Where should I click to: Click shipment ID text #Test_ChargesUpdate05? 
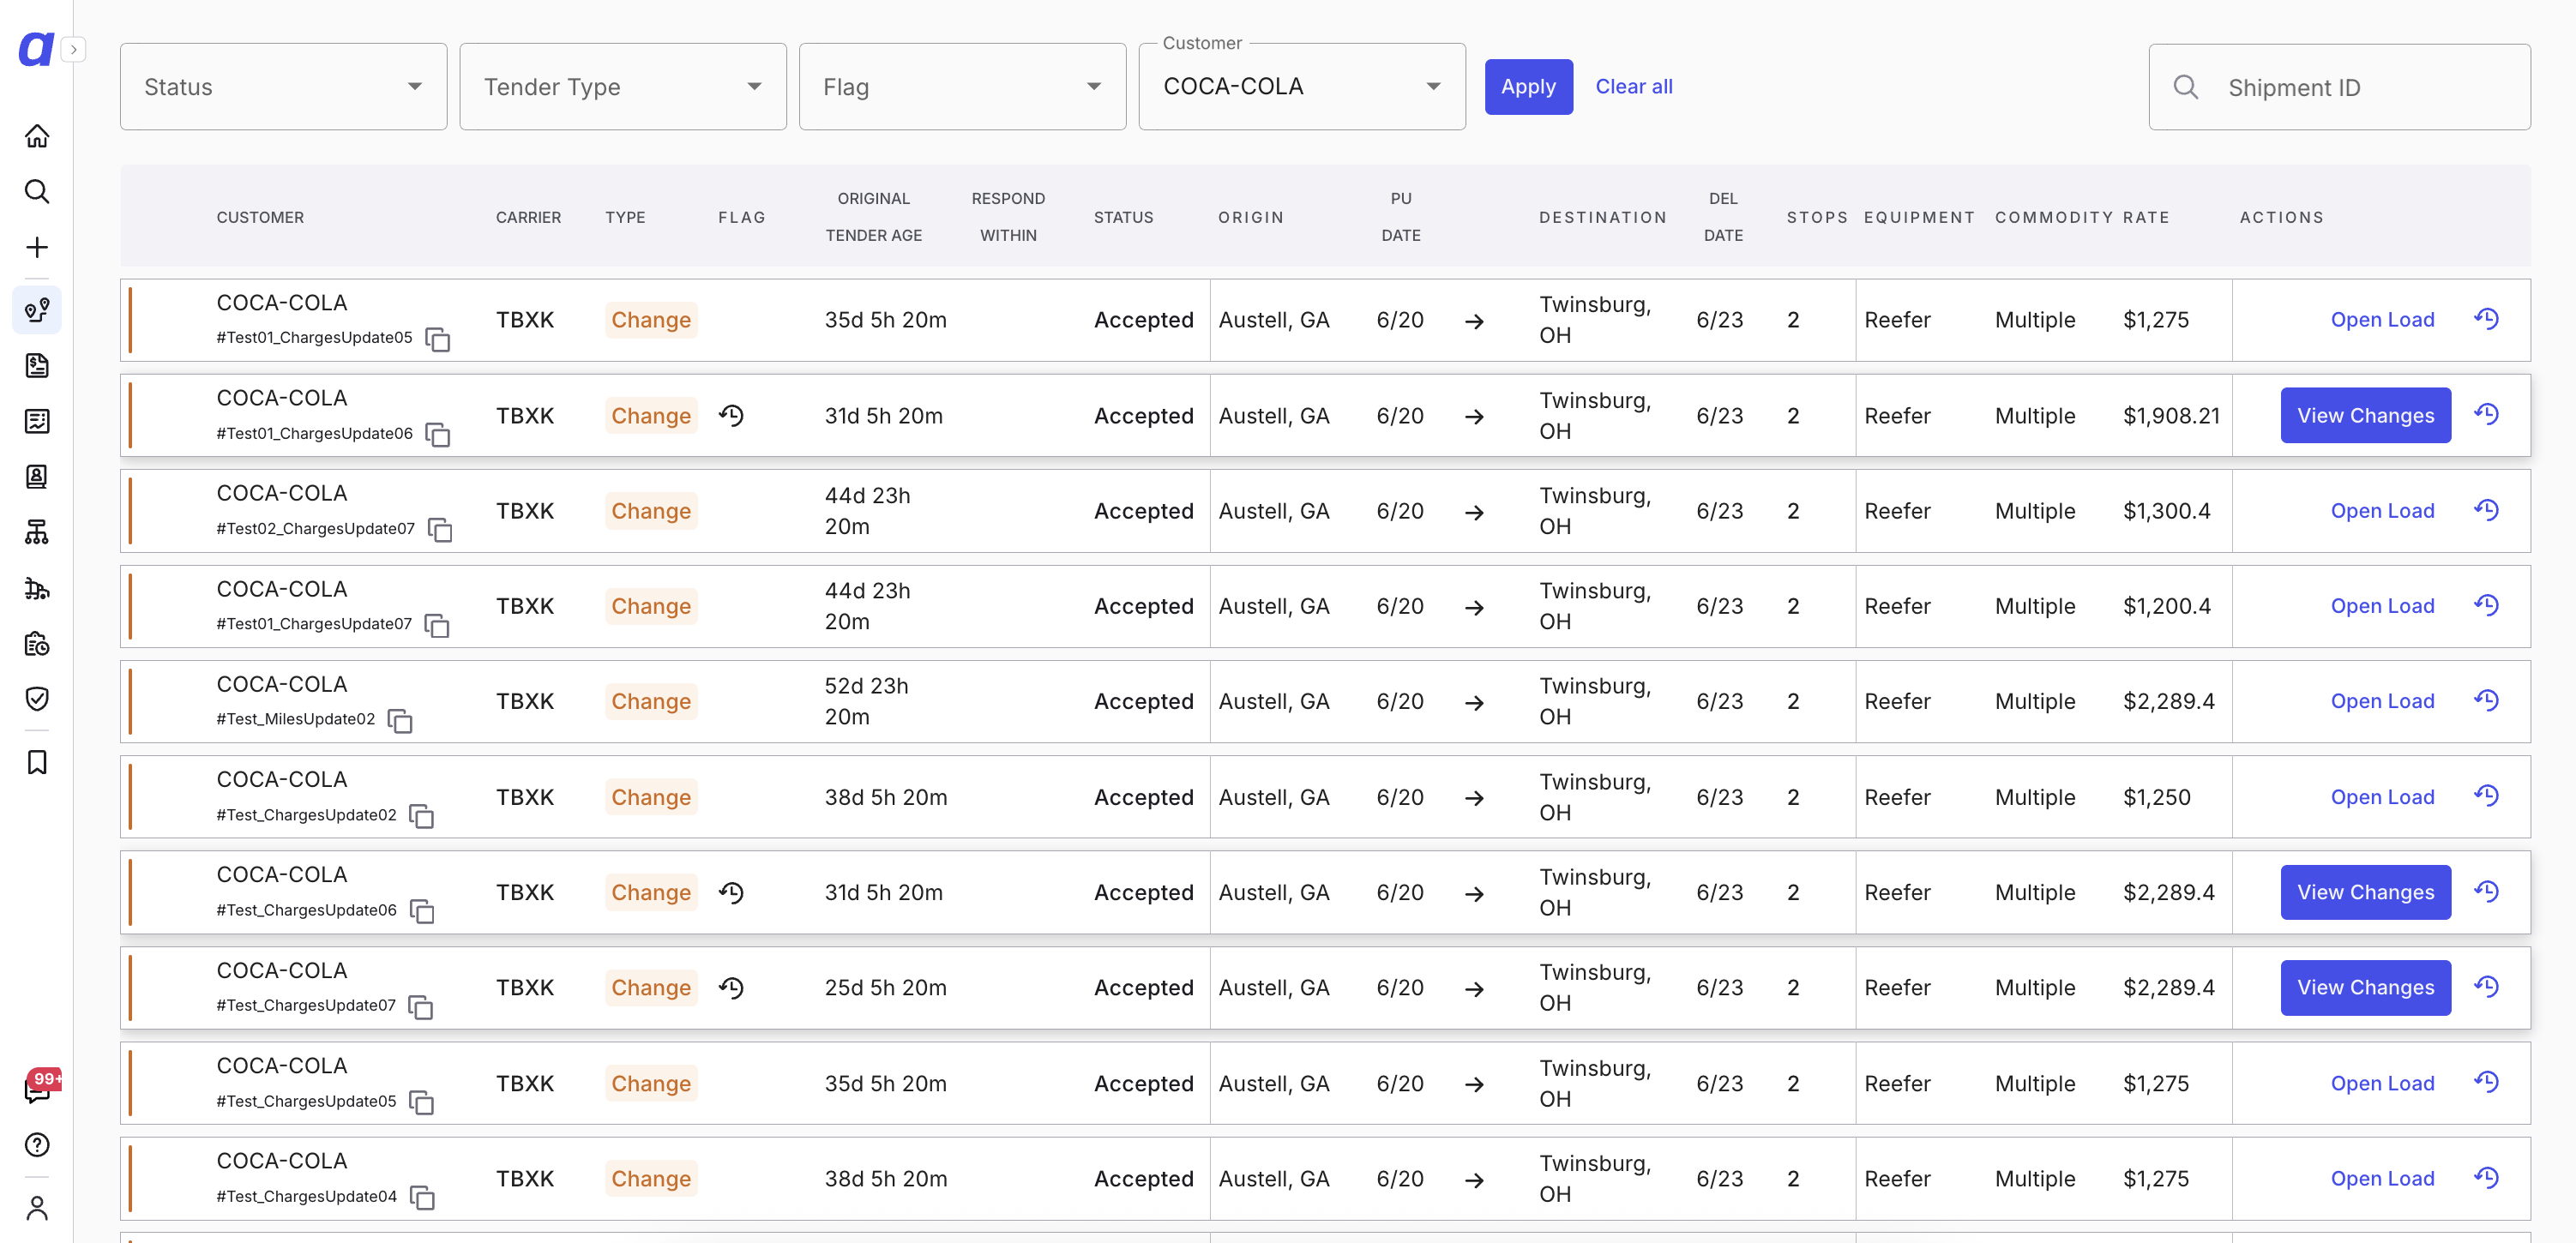click(306, 1101)
